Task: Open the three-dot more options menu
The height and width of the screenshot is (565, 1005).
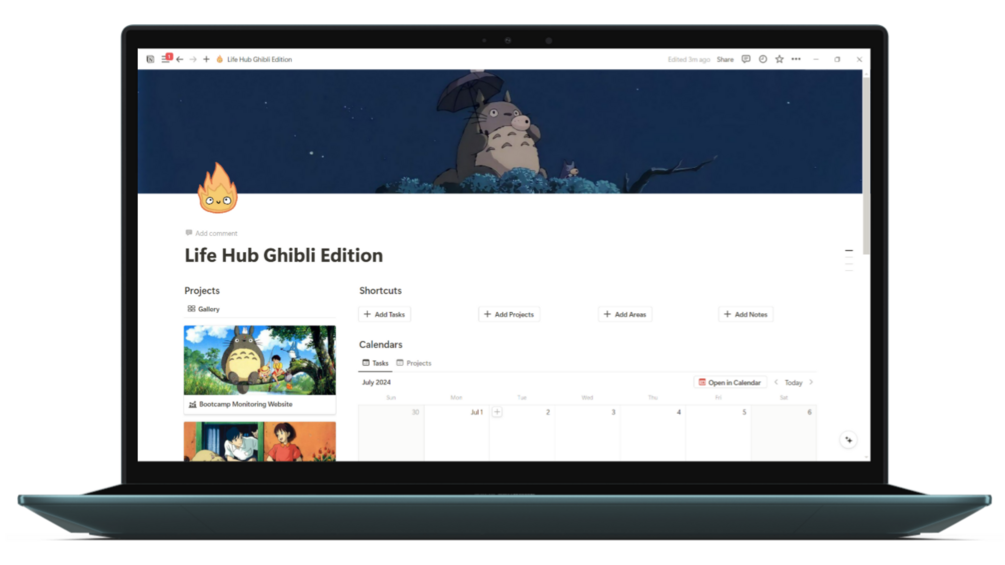Action: click(x=796, y=59)
